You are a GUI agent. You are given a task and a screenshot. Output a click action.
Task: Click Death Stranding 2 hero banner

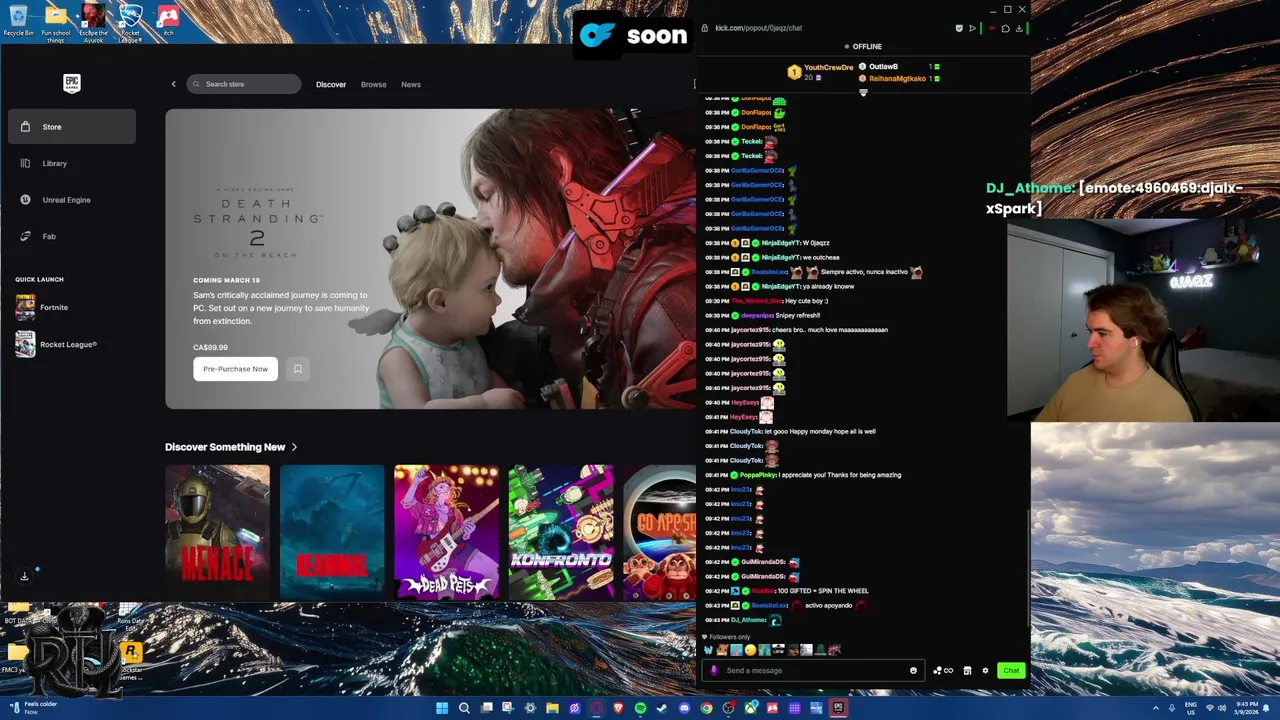click(x=430, y=259)
